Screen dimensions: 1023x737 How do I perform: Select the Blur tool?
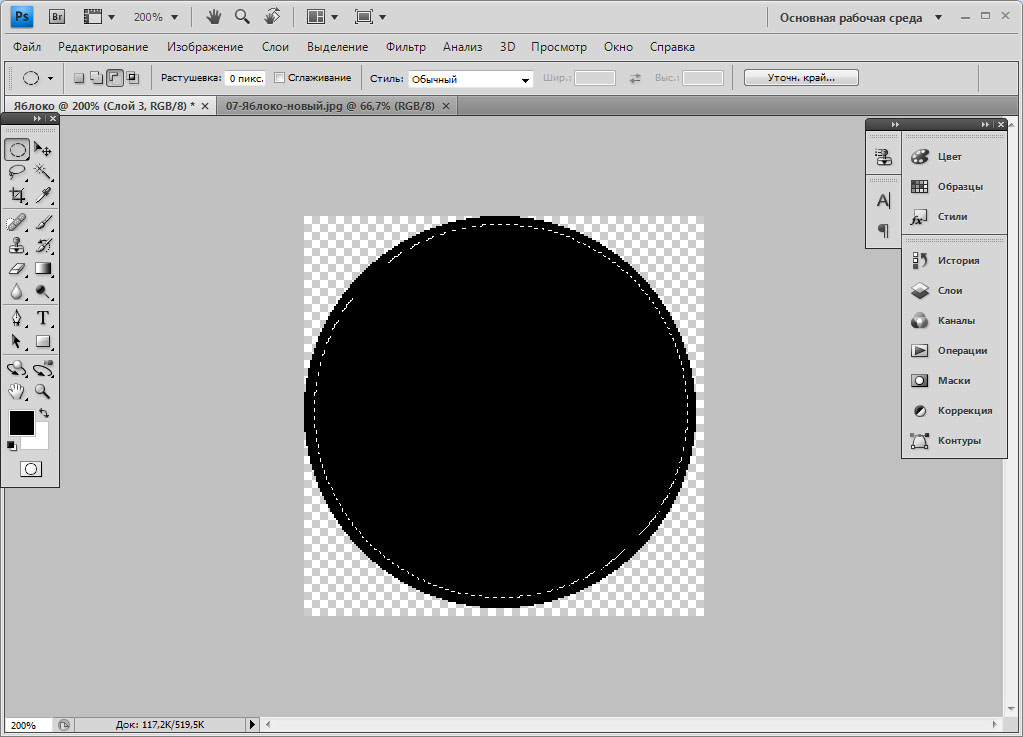(x=17, y=291)
